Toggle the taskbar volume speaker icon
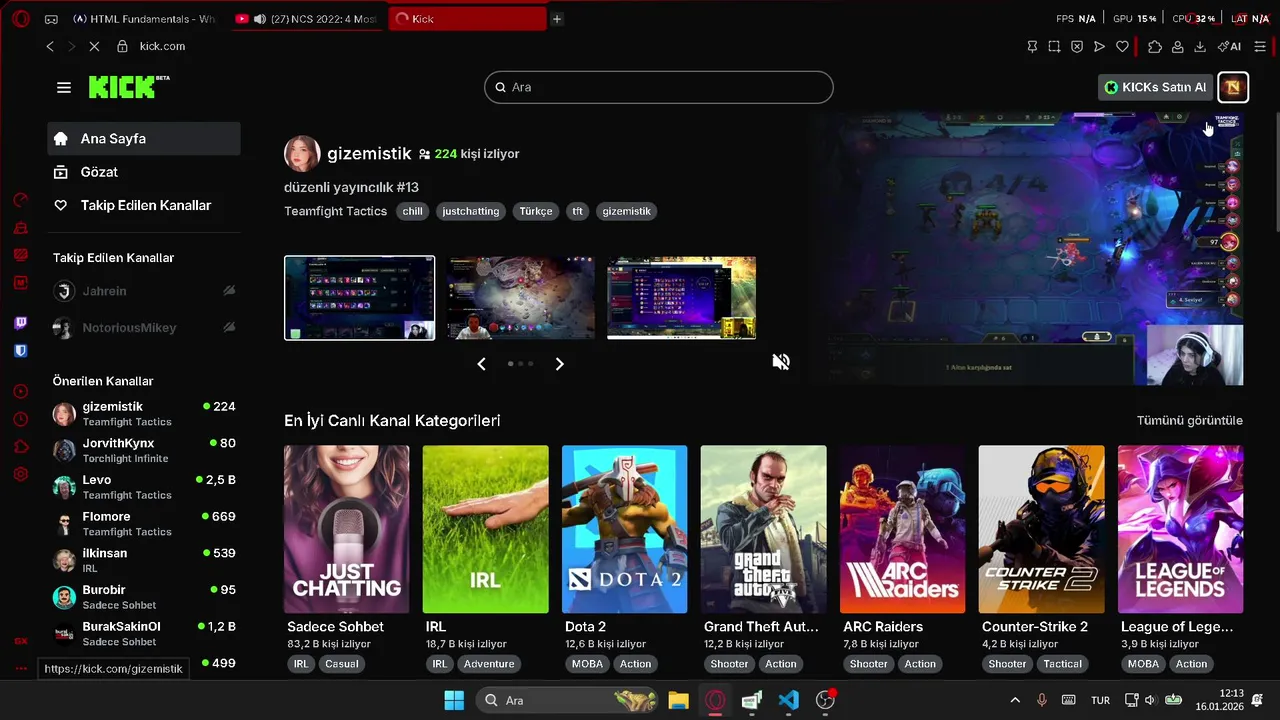This screenshot has width=1280, height=720. pos(1150,700)
